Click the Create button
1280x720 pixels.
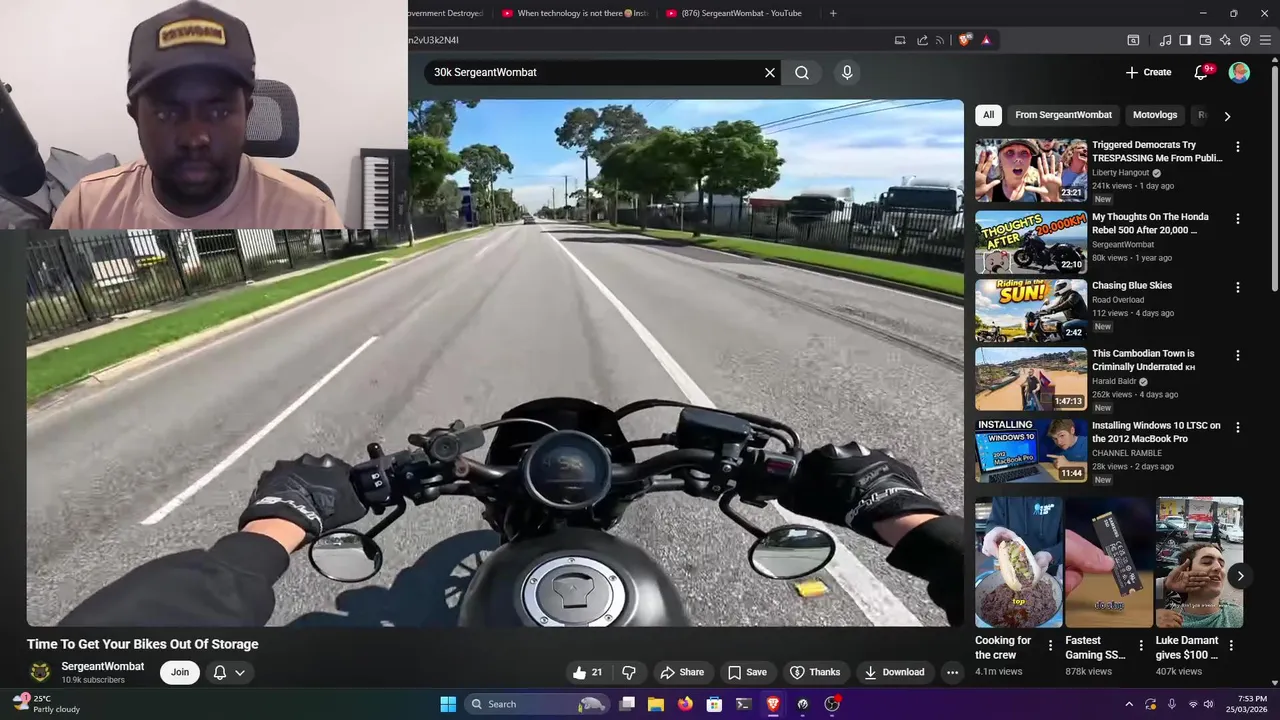tap(1148, 72)
